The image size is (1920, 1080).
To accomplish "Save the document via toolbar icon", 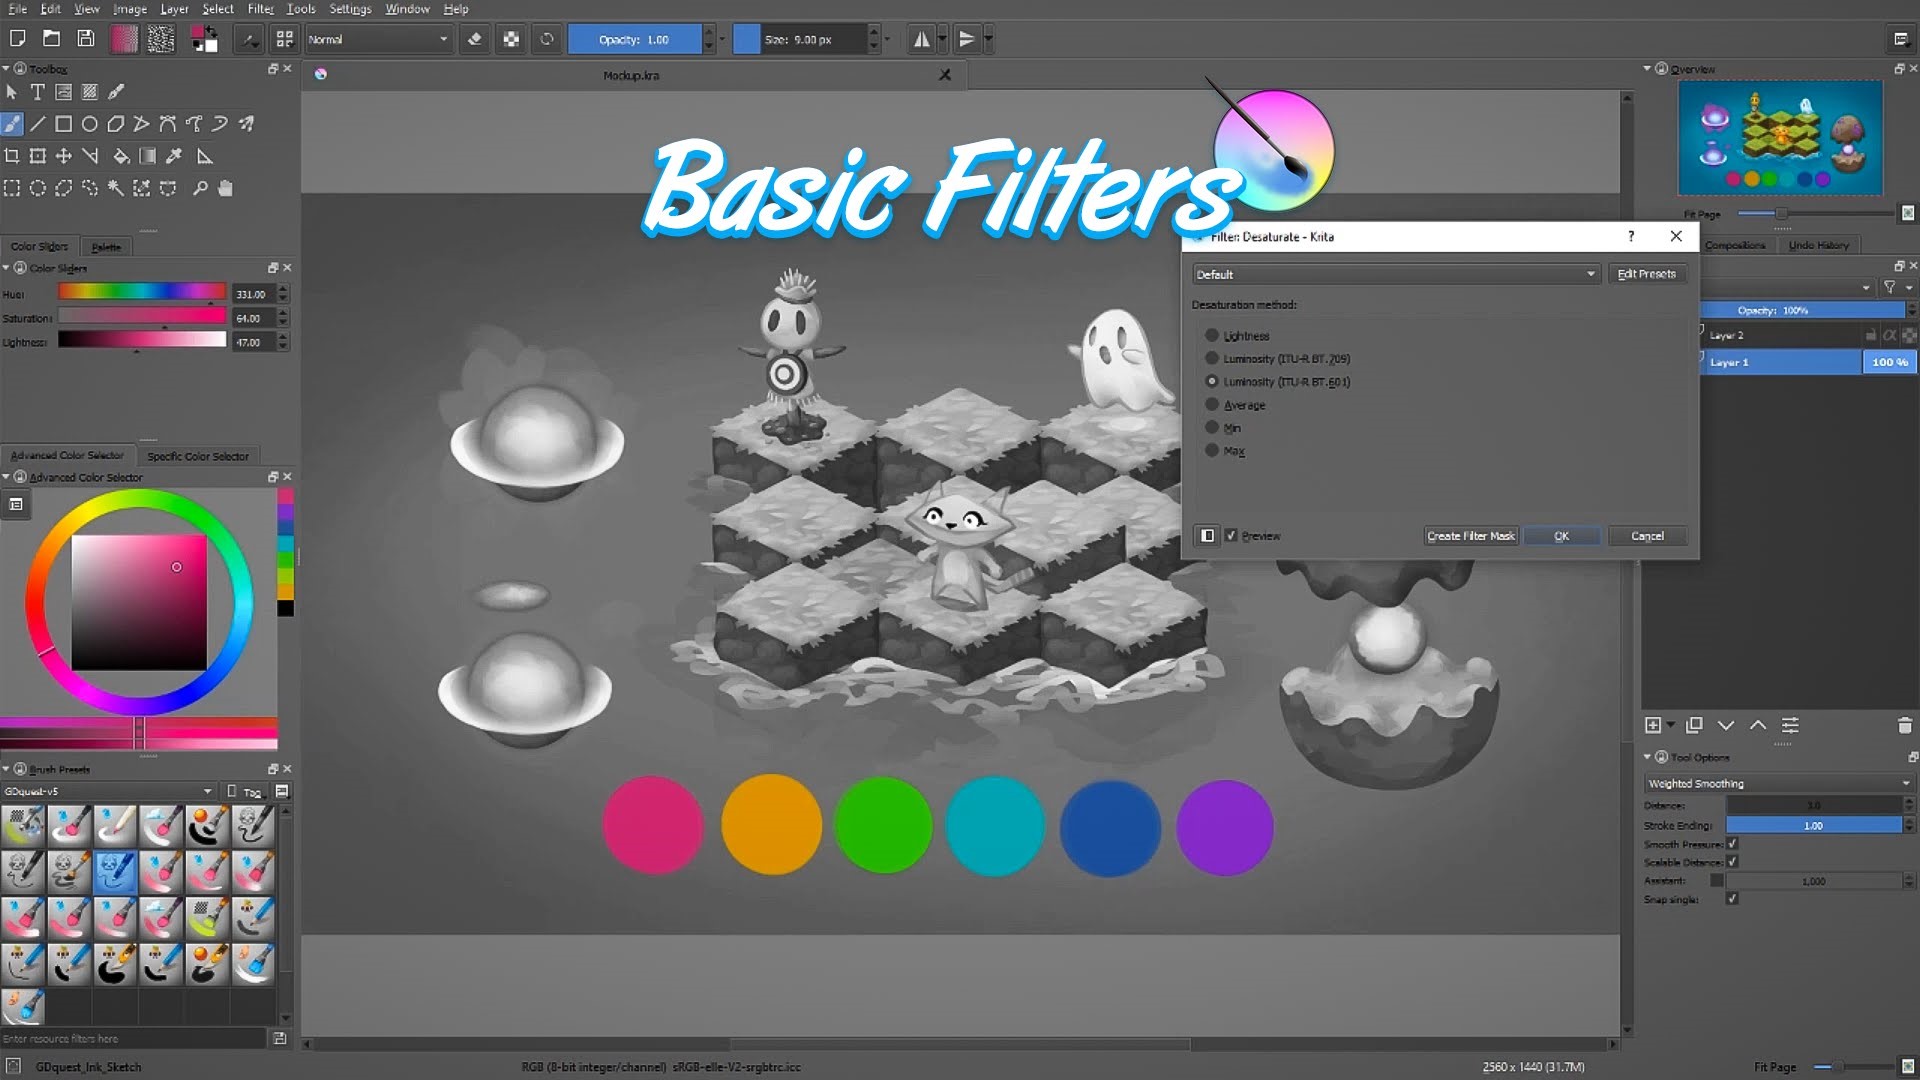I will coord(86,39).
